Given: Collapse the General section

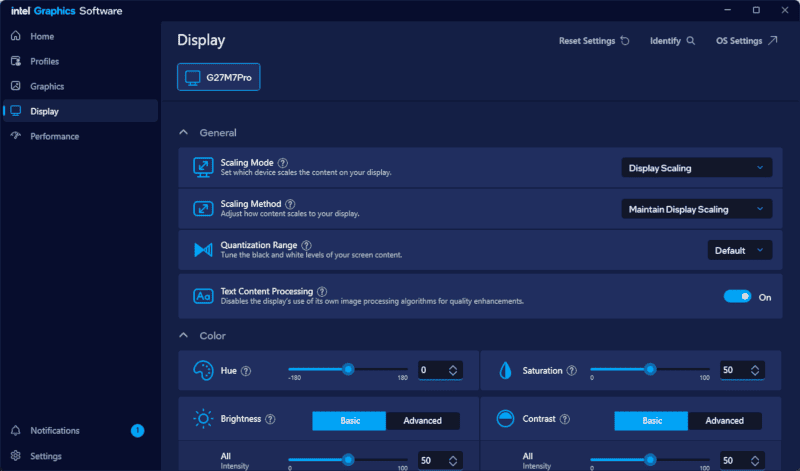Looking at the screenshot, I should tap(184, 132).
